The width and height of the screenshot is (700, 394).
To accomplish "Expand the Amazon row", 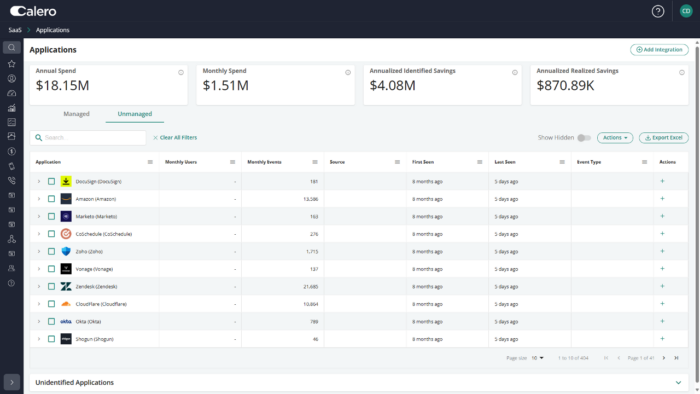I will click(x=39, y=199).
